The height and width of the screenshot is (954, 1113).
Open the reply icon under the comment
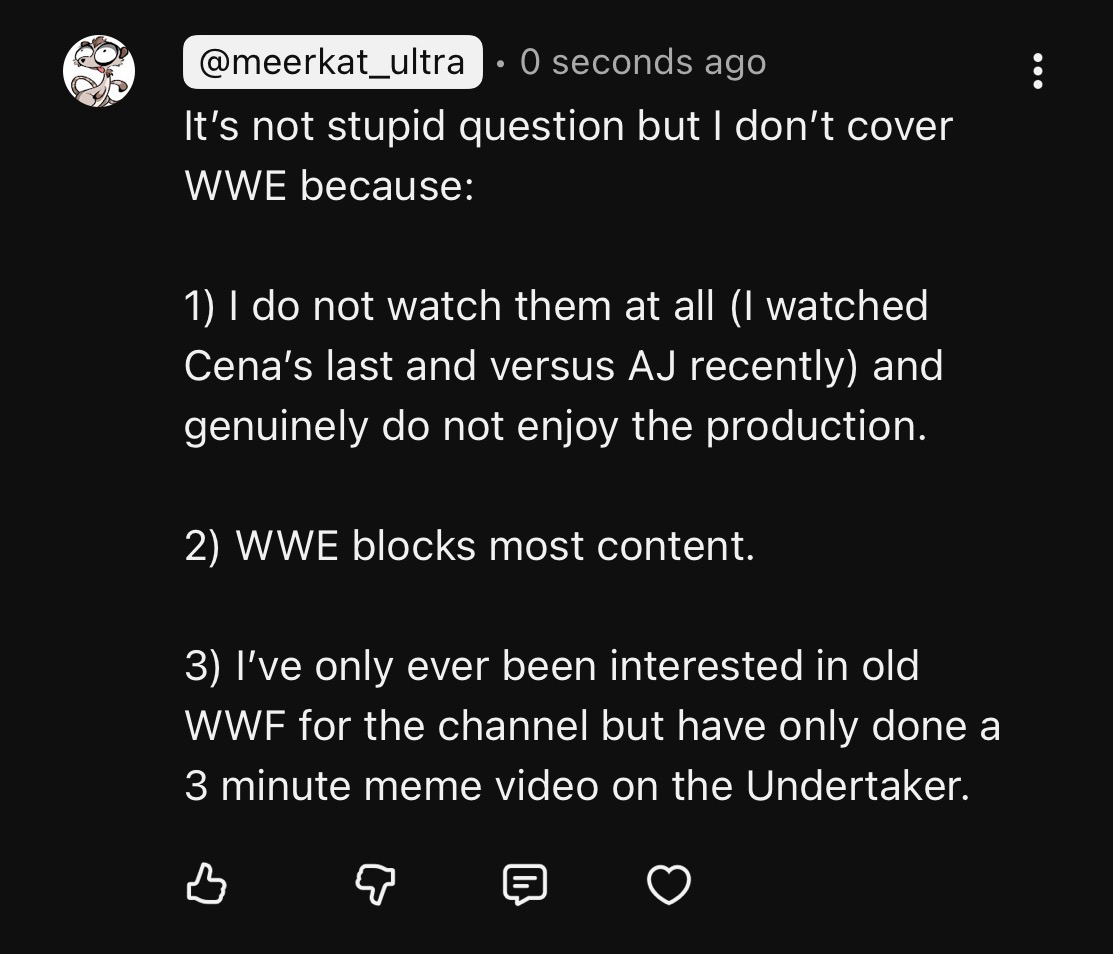click(x=525, y=884)
